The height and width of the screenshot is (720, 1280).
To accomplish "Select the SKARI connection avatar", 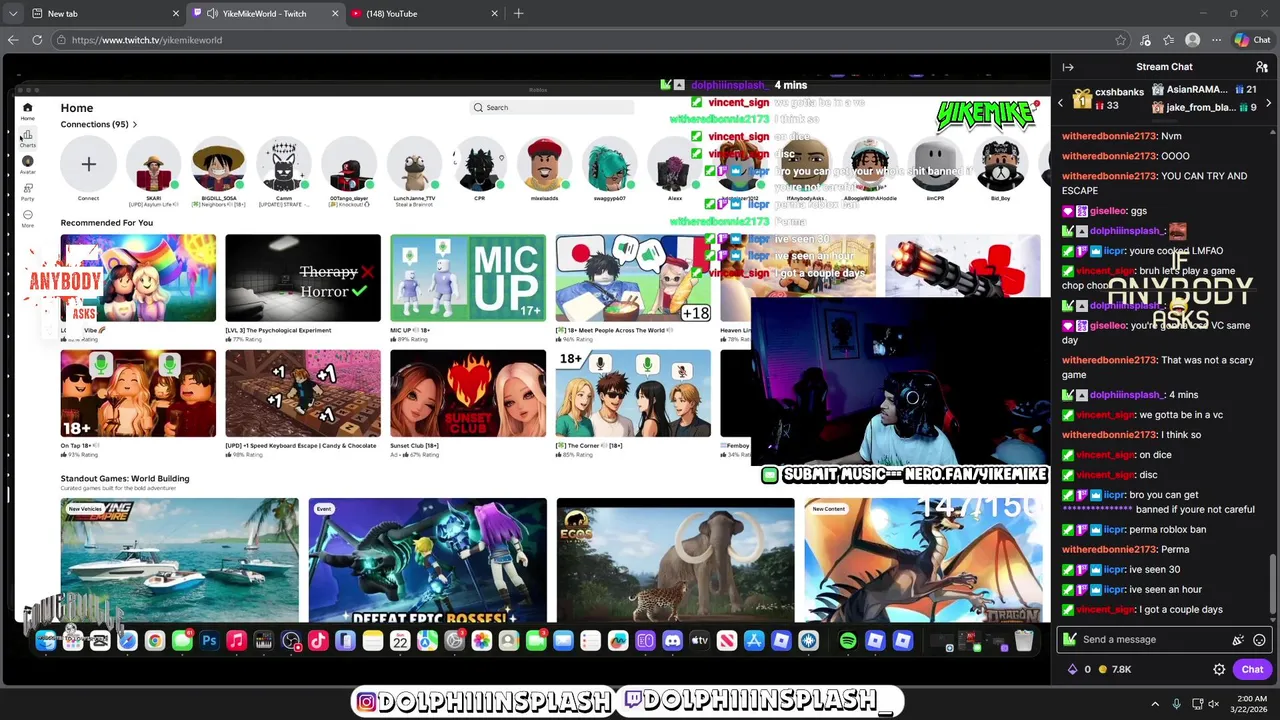I will [153, 164].
